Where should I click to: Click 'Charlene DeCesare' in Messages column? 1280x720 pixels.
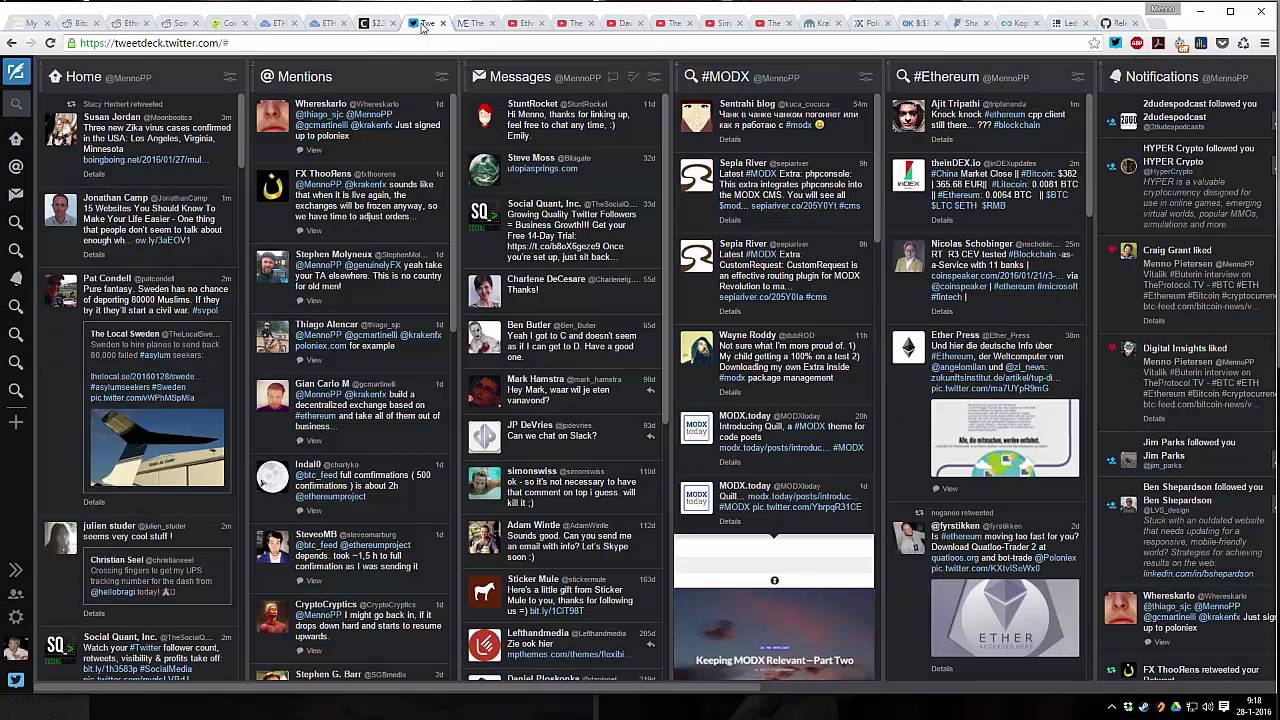click(x=546, y=279)
